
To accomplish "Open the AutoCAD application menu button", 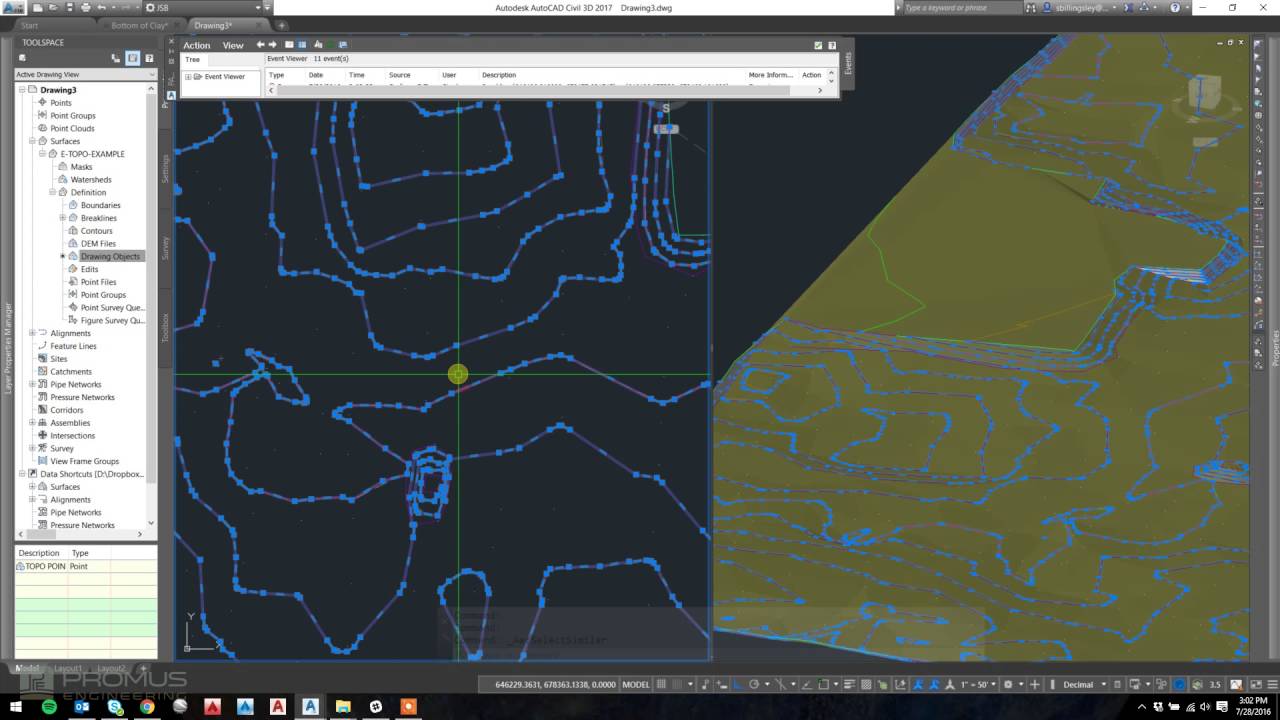I will 12,8.
